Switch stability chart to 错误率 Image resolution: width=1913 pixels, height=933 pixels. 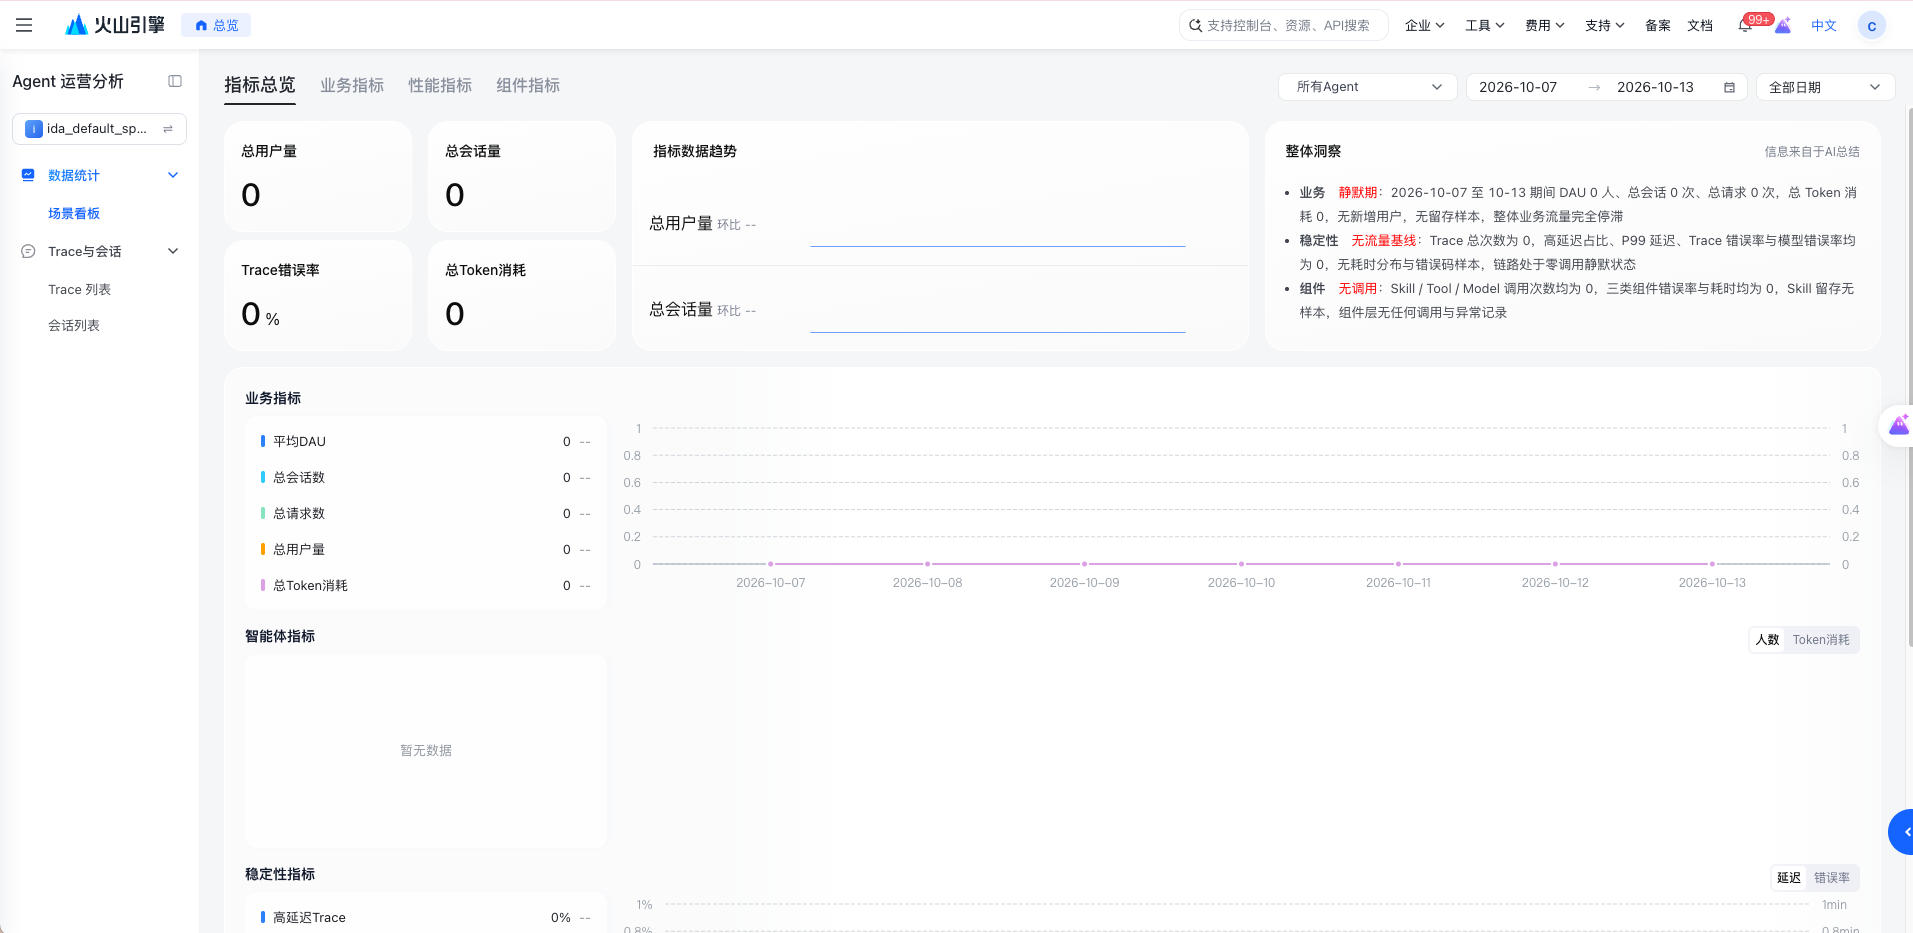click(x=1832, y=878)
